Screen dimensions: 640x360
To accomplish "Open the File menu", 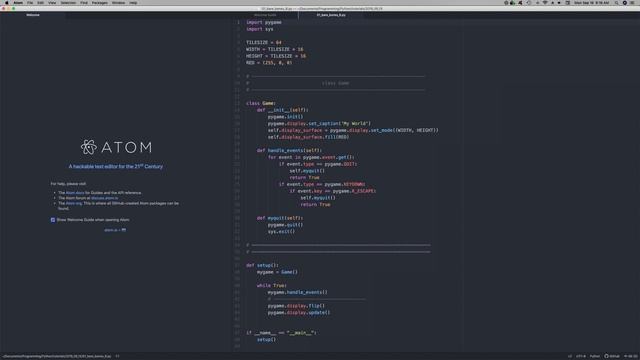I will [30, 3].
